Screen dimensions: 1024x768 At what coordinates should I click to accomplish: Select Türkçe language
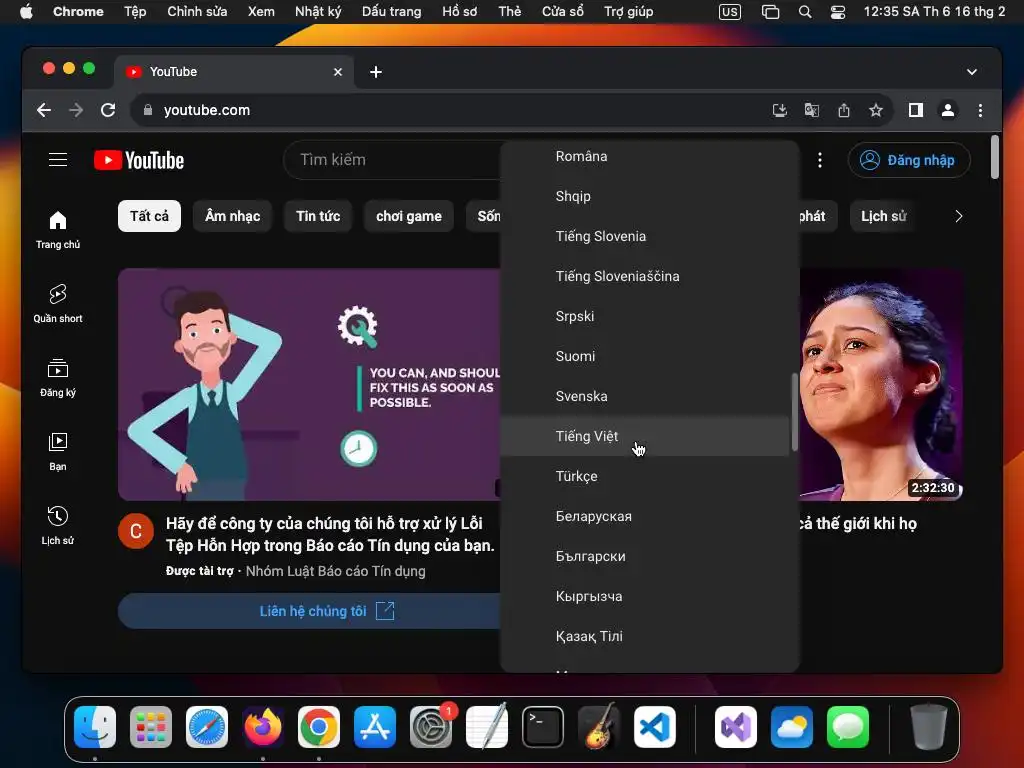point(645,476)
